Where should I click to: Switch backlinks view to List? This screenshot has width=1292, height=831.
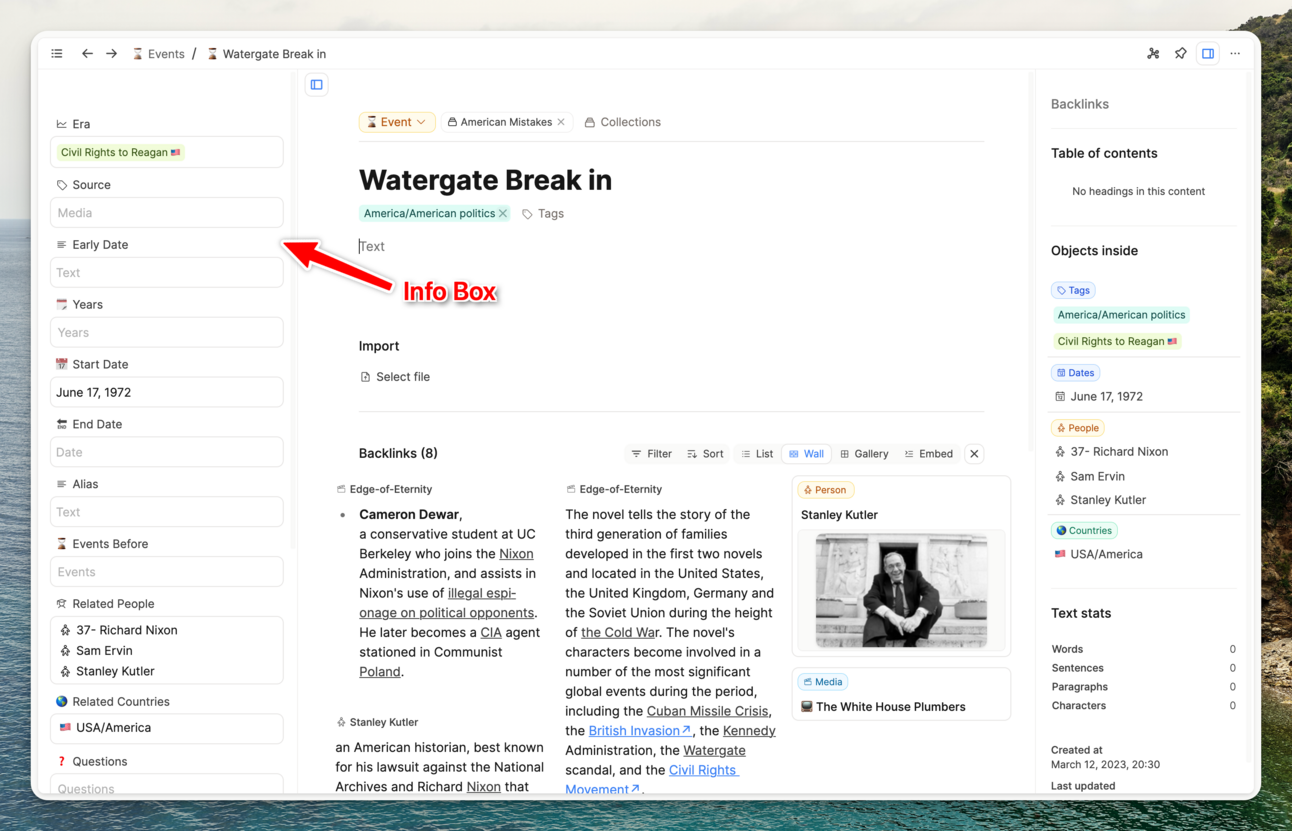(756, 453)
